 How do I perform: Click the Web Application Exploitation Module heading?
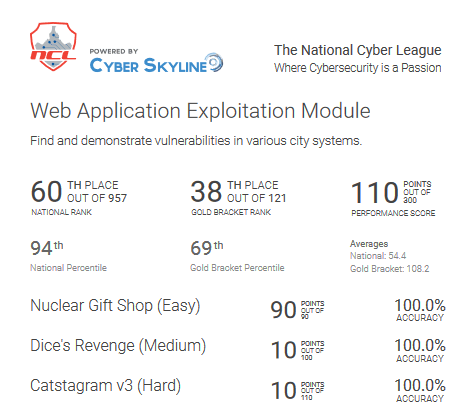200,111
